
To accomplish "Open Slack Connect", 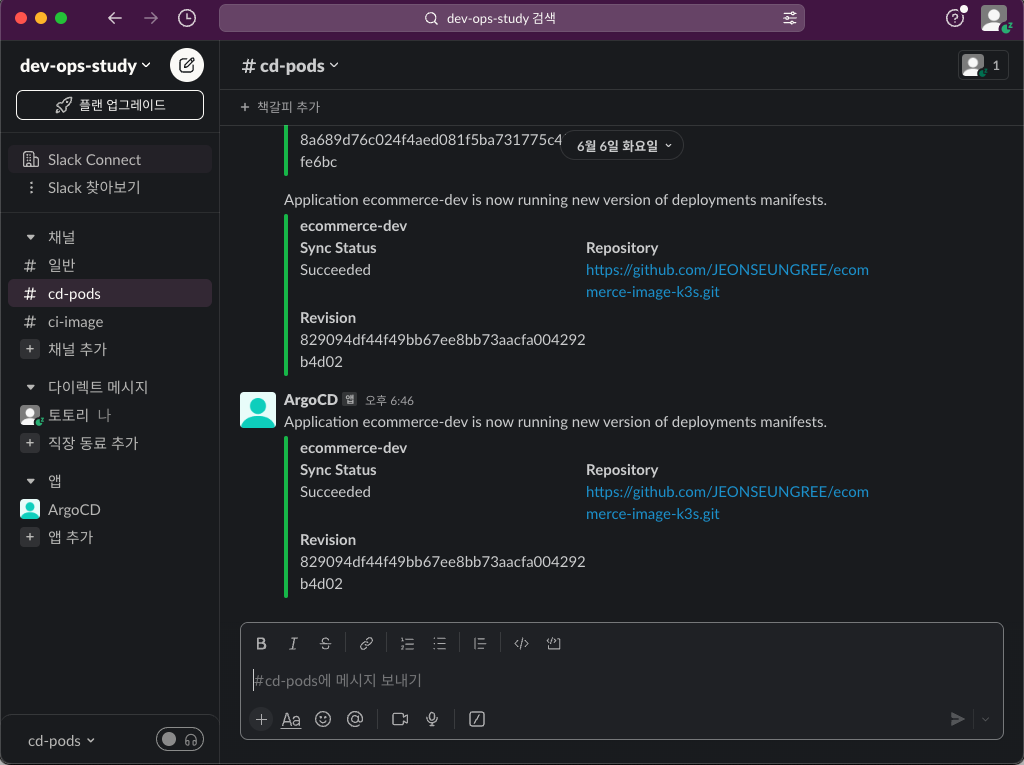I will coord(110,159).
